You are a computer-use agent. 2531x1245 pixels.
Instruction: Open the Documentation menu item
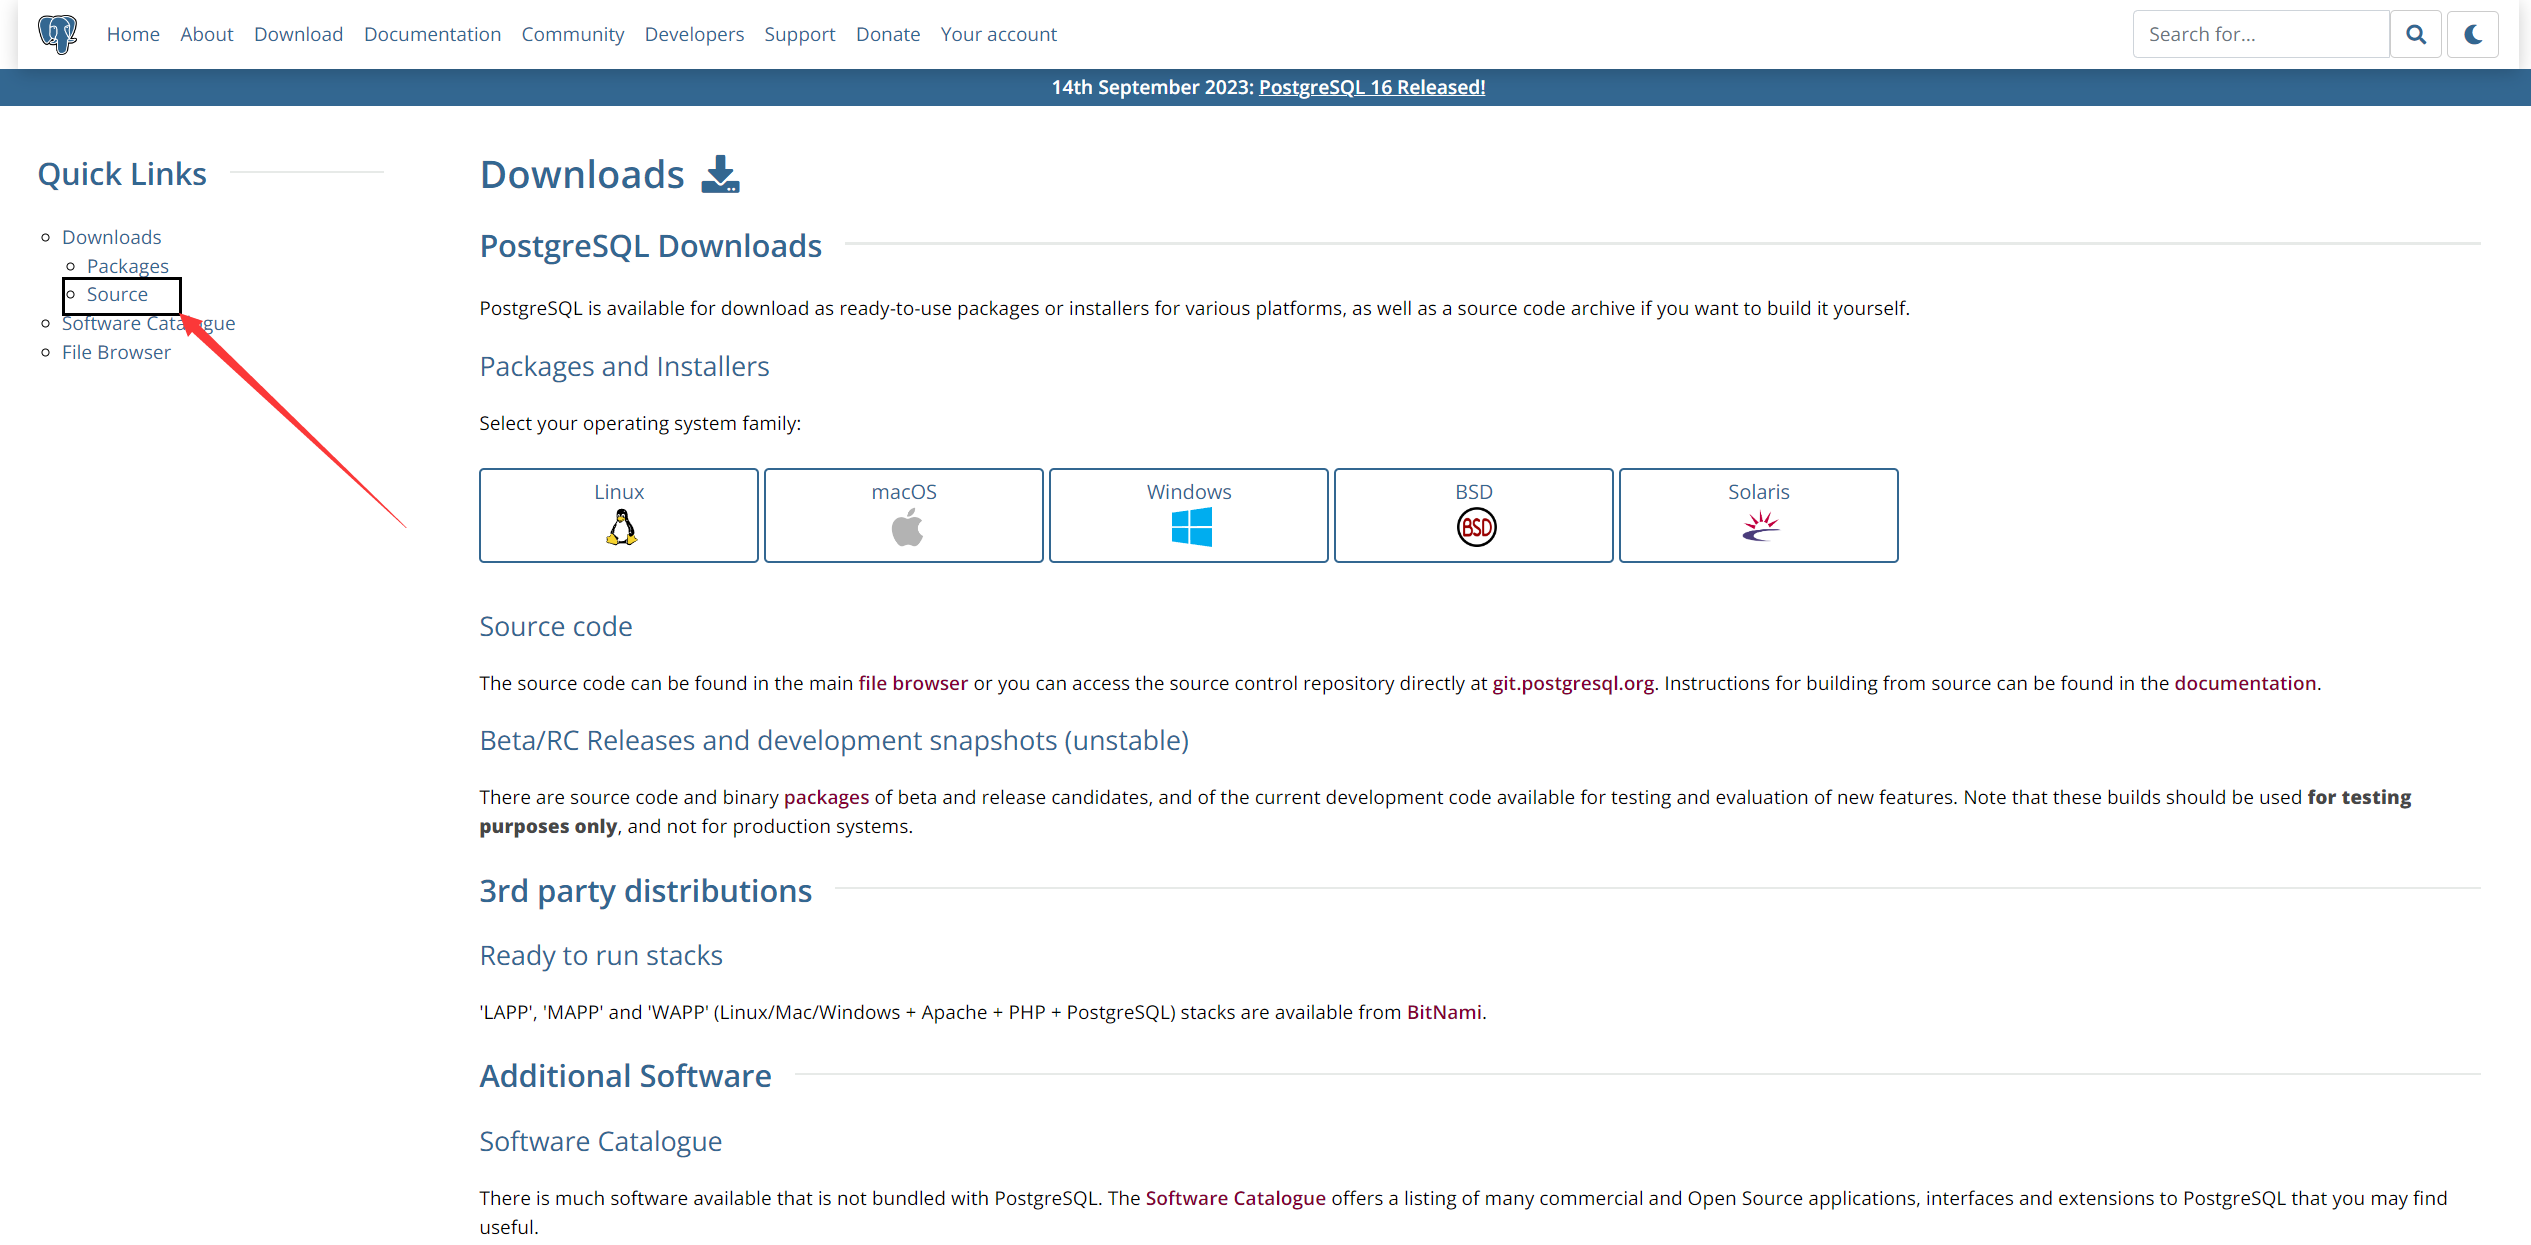pos(432,34)
